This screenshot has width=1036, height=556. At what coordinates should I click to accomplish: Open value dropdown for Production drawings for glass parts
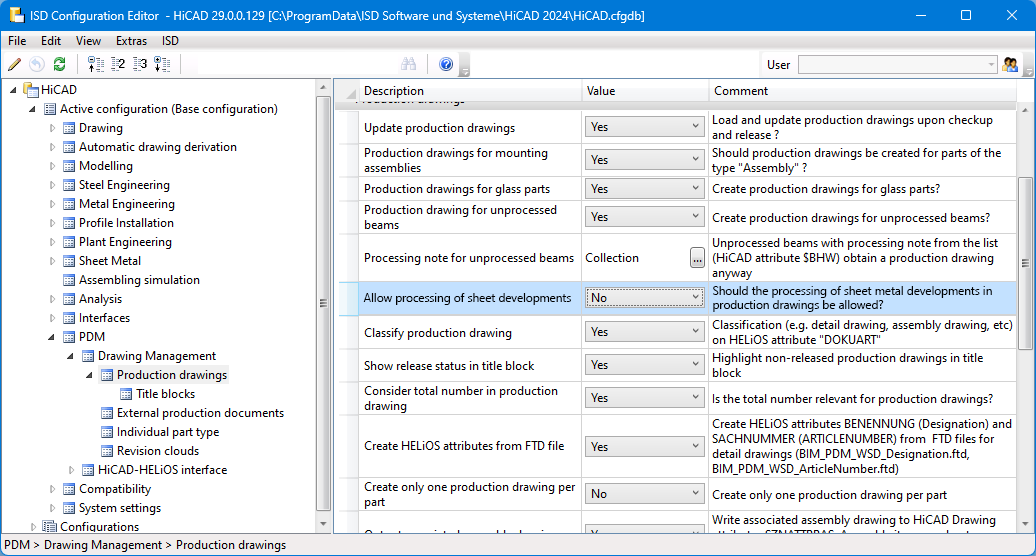(644, 189)
